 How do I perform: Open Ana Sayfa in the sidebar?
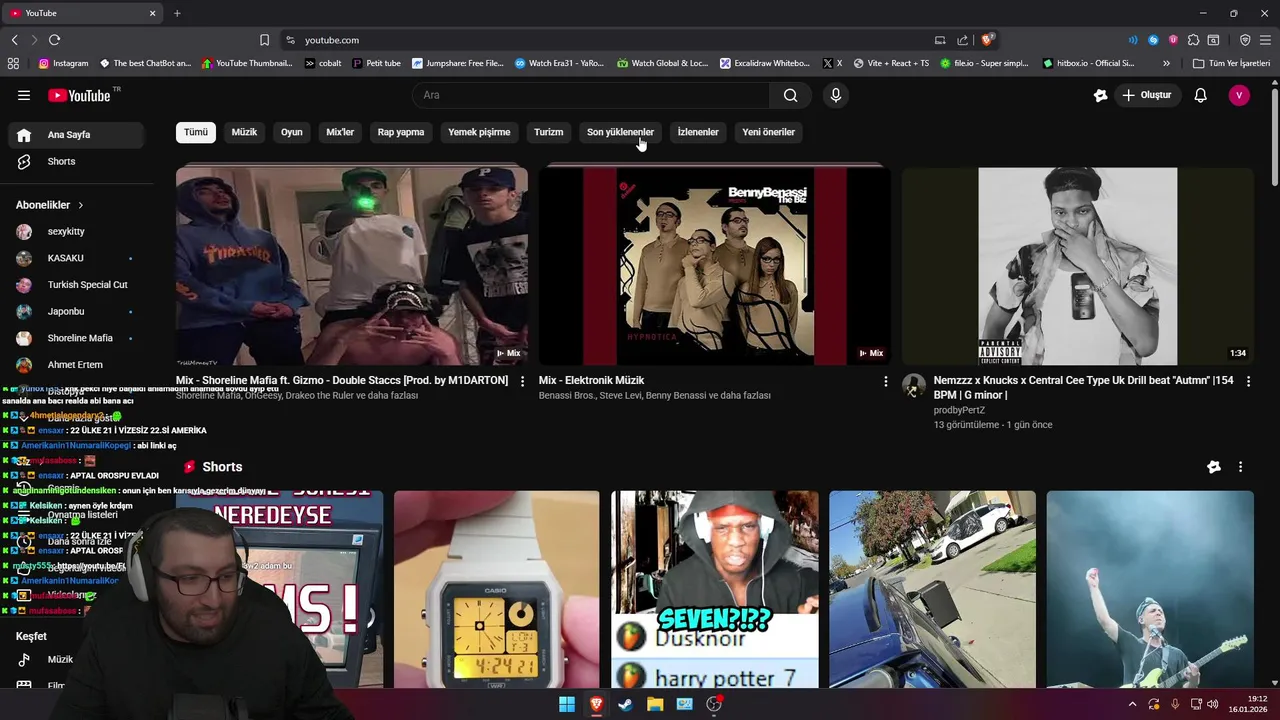pyautogui.click(x=76, y=135)
